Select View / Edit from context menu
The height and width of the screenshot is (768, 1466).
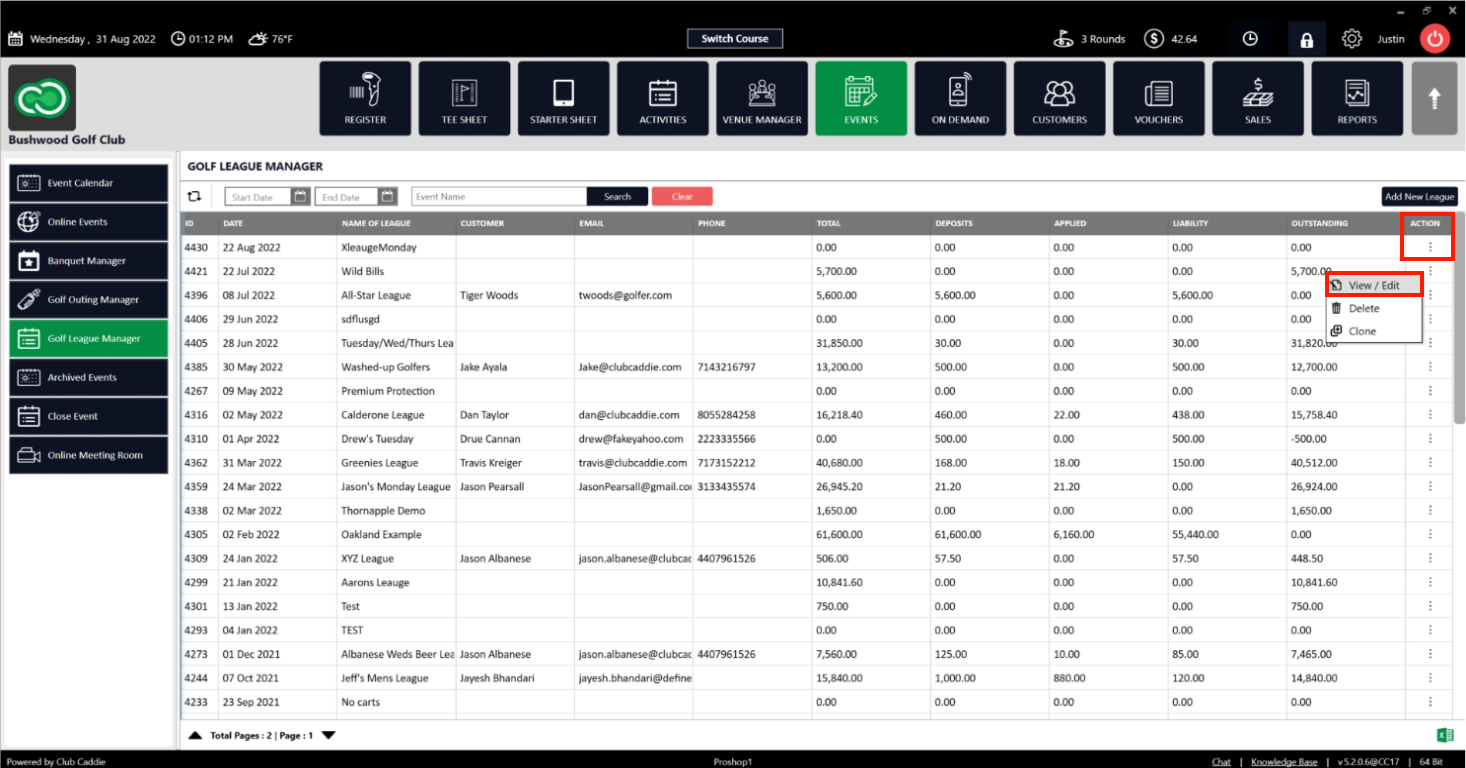click(x=1375, y=285)
